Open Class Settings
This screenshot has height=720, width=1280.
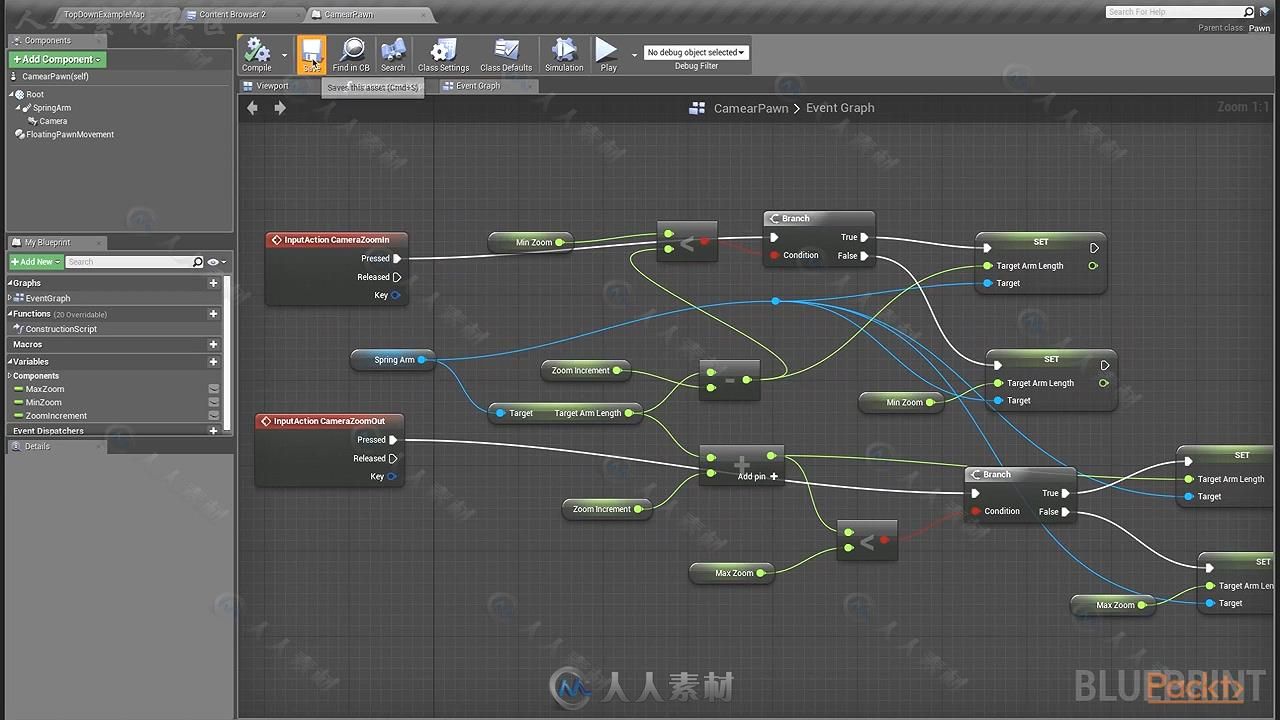[443, 55]
